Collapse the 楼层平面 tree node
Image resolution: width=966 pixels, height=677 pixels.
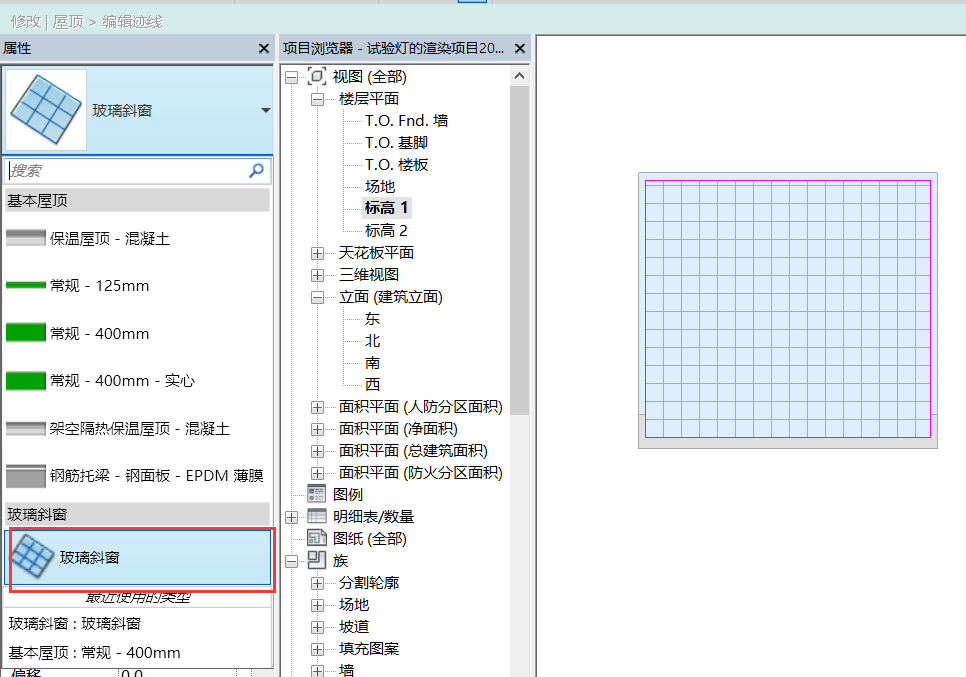click(x=317, y=97)
